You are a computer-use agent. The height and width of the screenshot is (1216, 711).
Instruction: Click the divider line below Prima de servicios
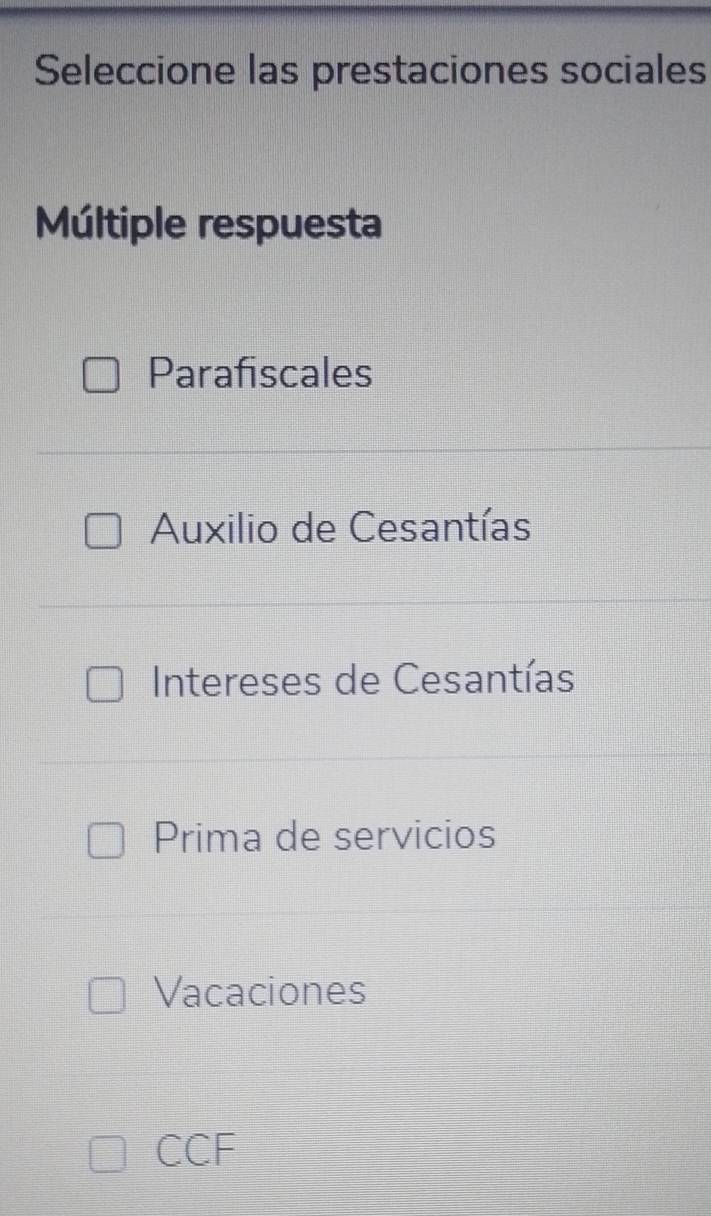pos(372,913)
